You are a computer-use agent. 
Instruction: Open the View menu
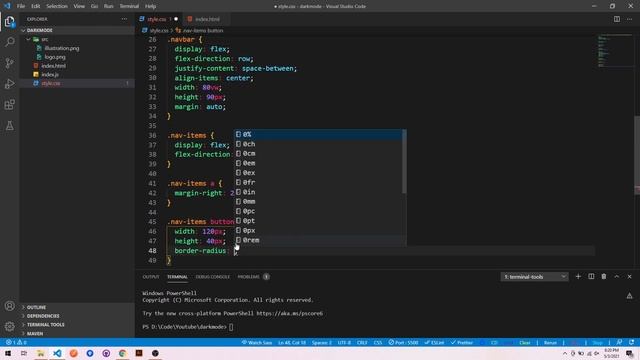pyautogui.click(x=79, y=6)
